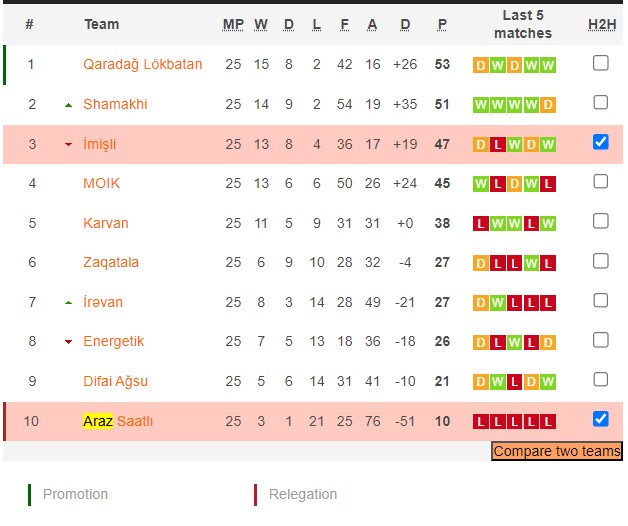Click Araz Saatlı's last L match badge

point(548,421)
